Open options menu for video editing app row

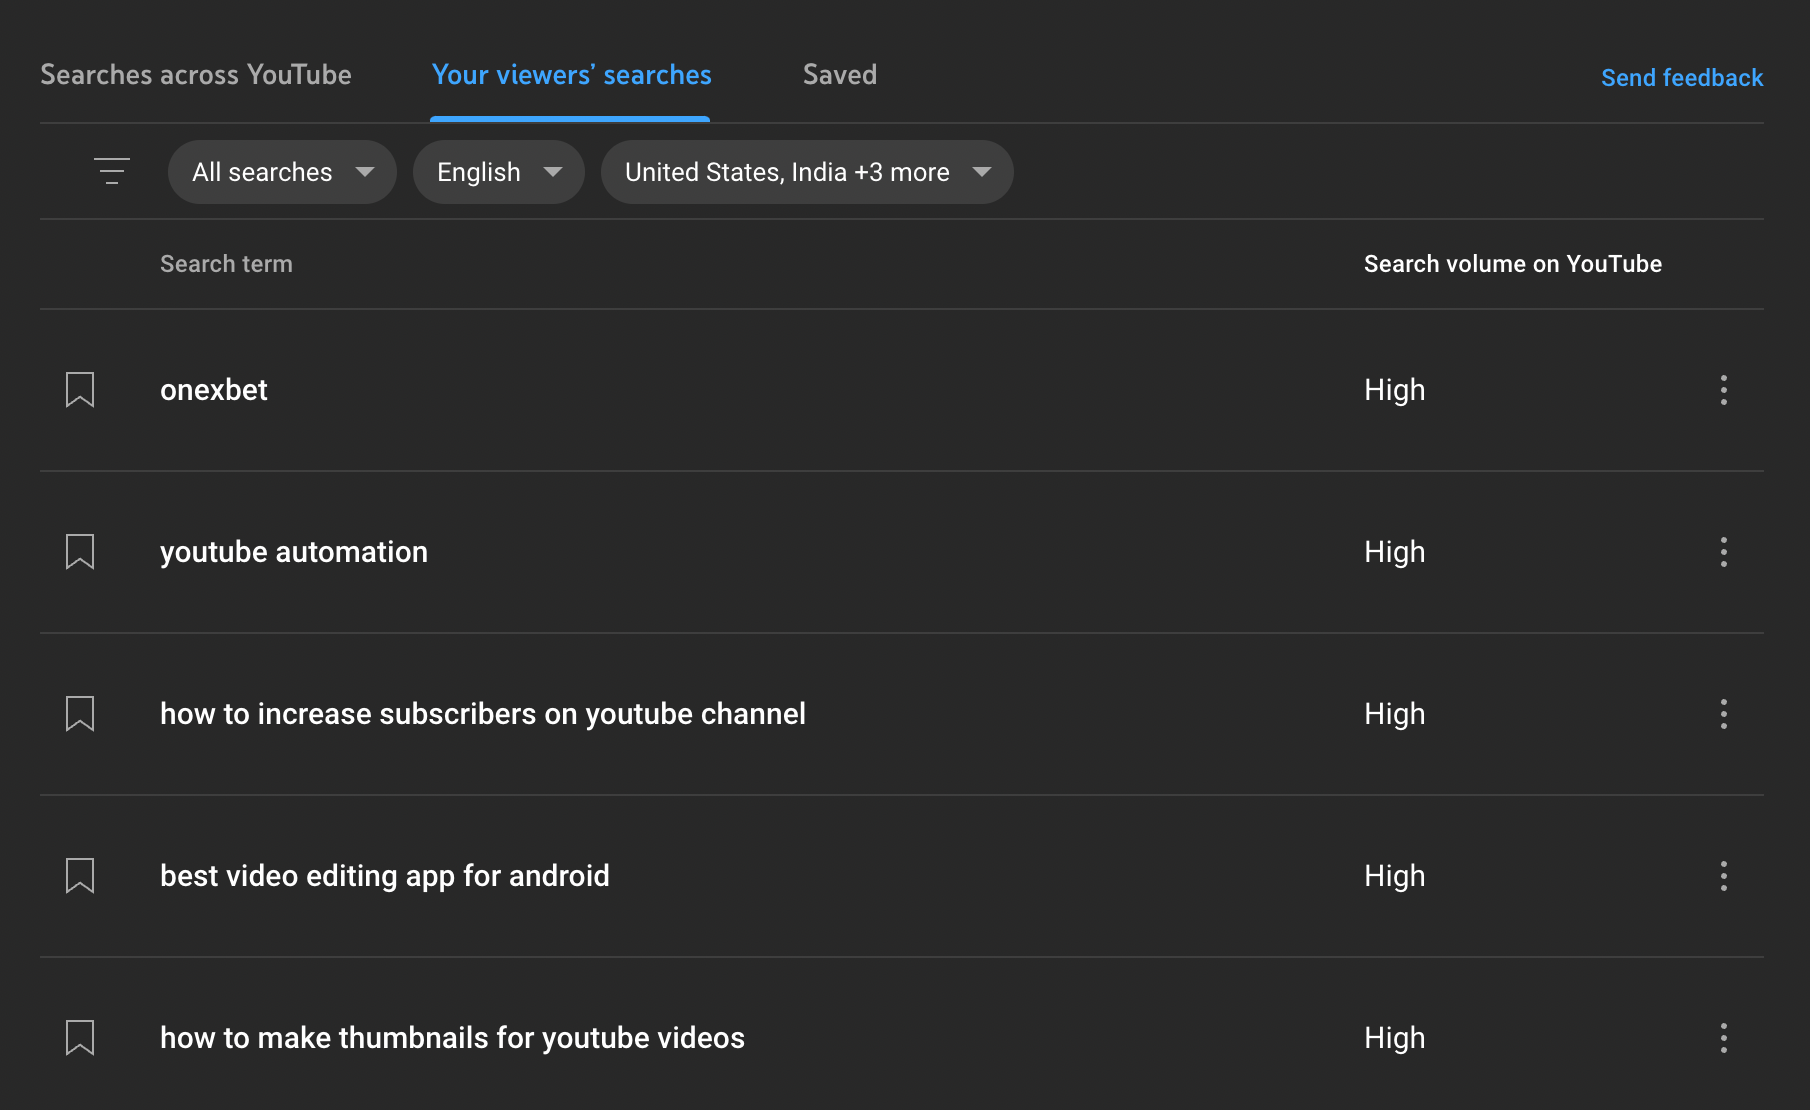click(1724, 876)
